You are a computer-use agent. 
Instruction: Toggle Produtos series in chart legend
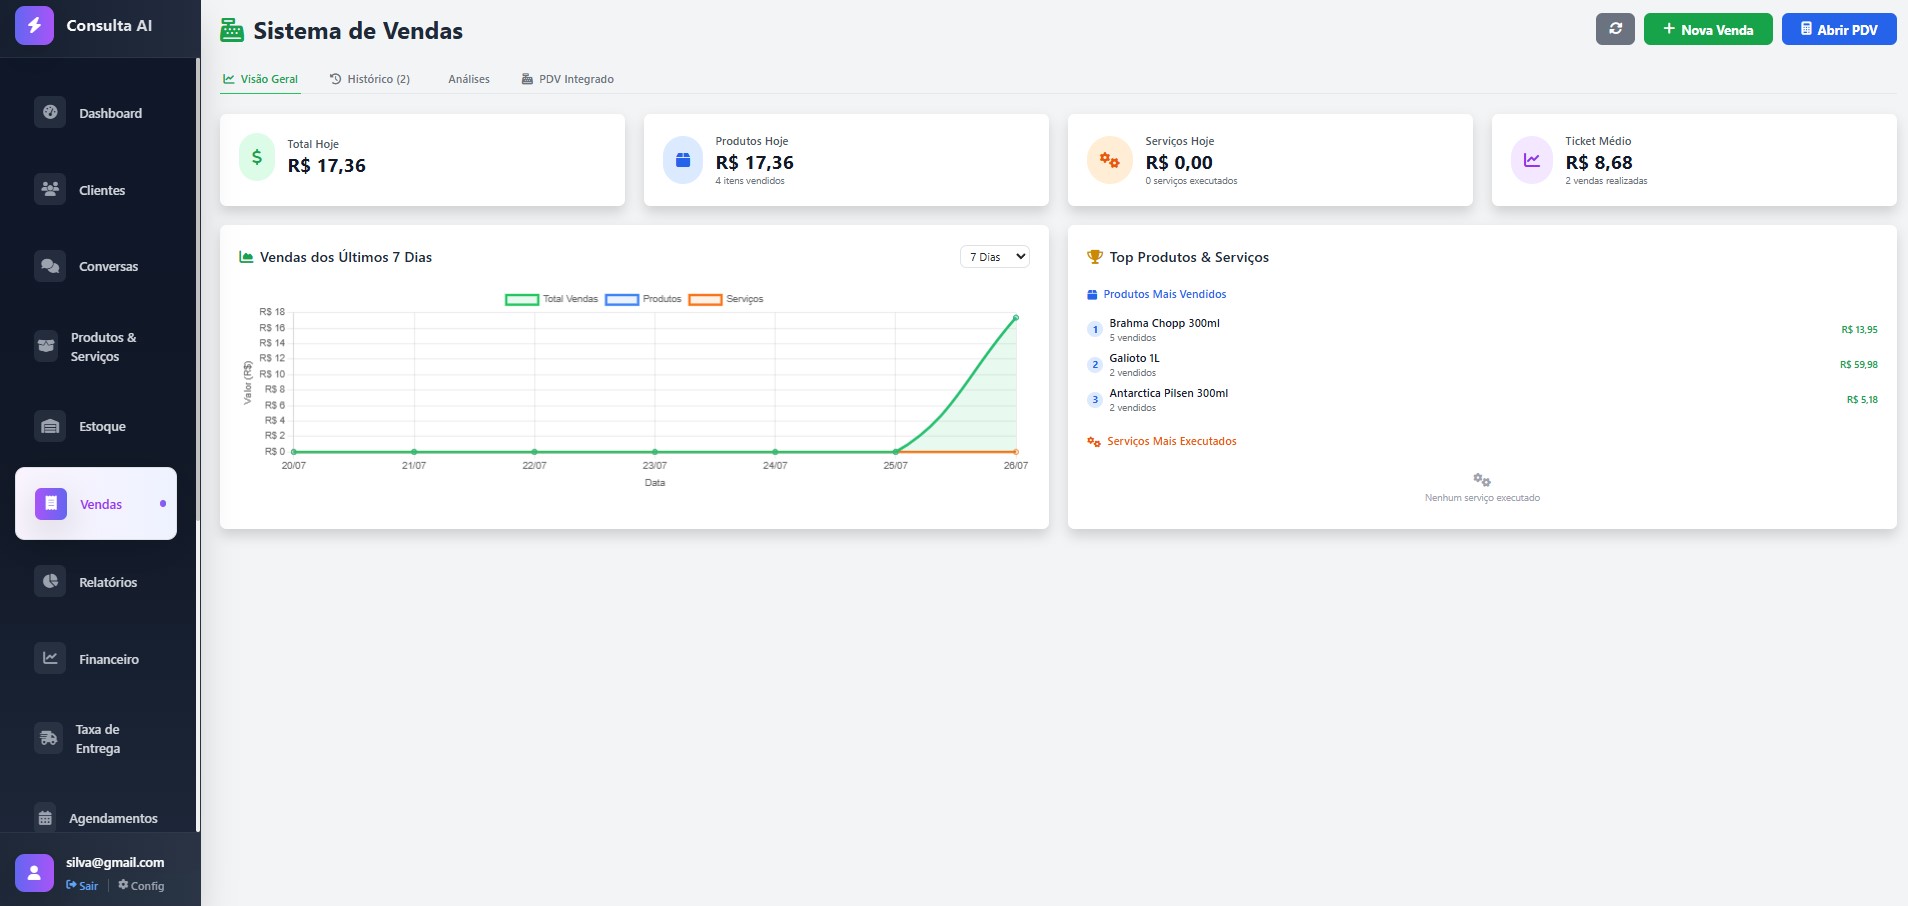point(643,299)
